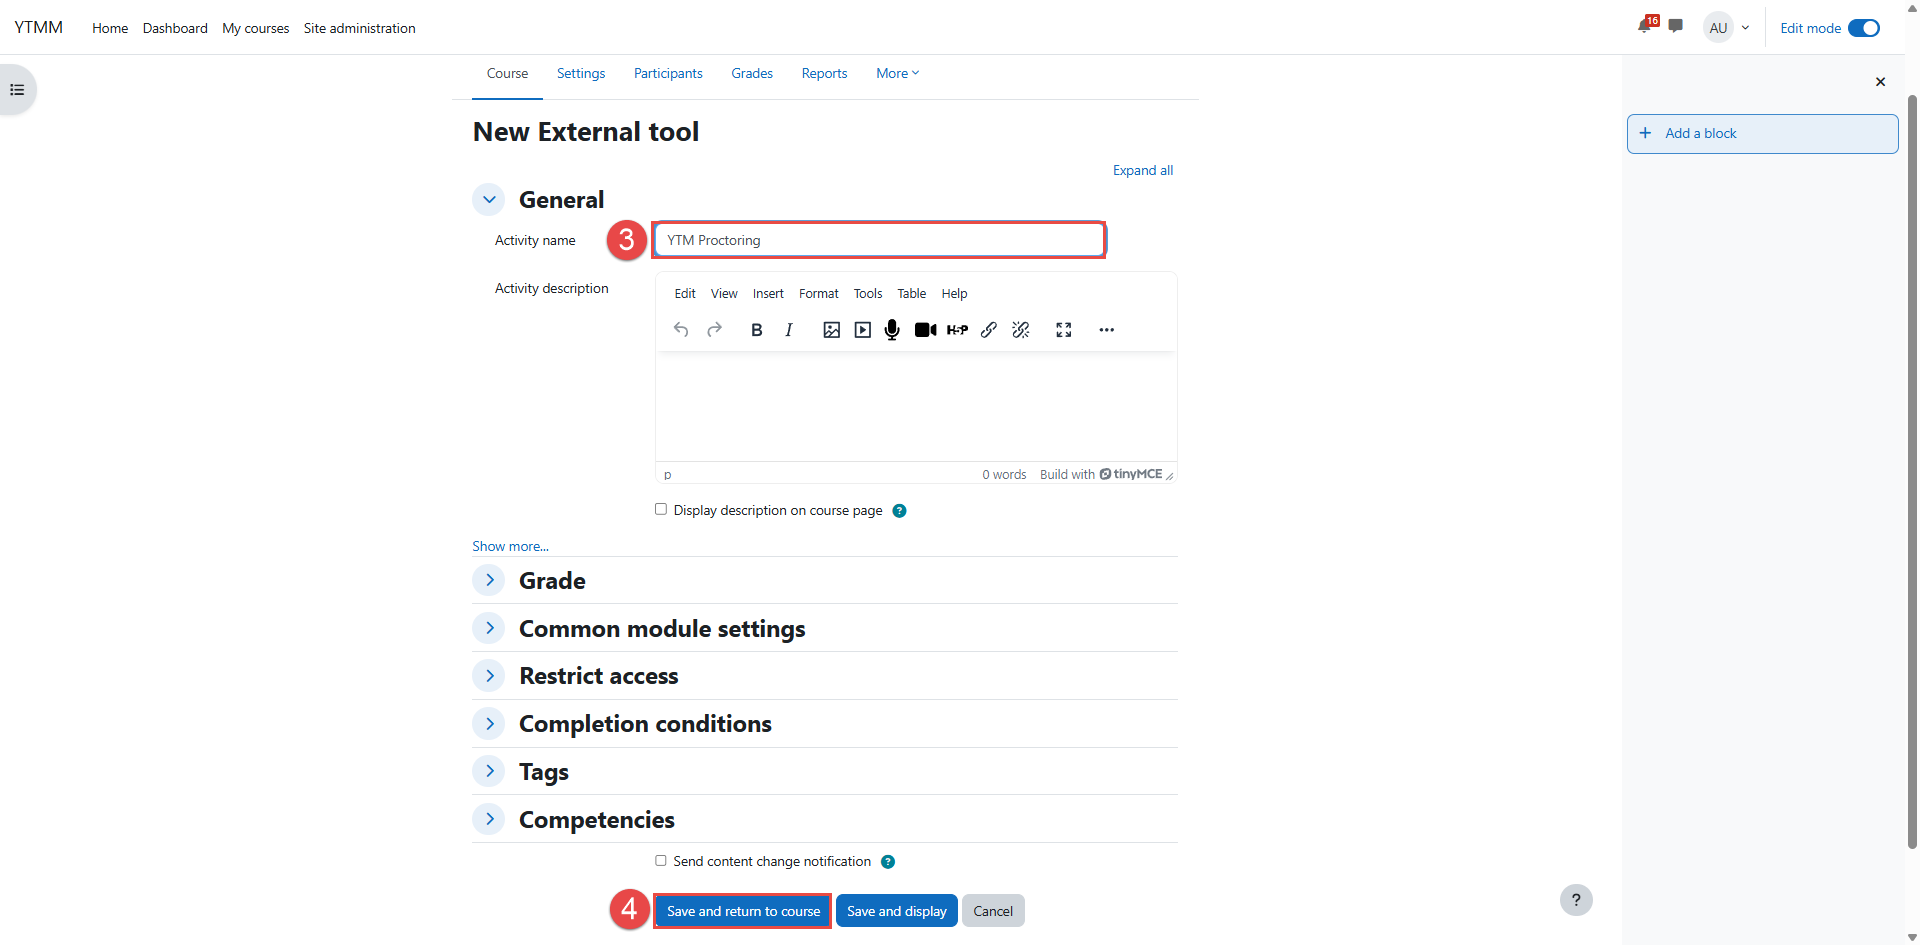Expand the Completion conditions section
This screenshot has width=1920, height=945.
pos(489,724)
